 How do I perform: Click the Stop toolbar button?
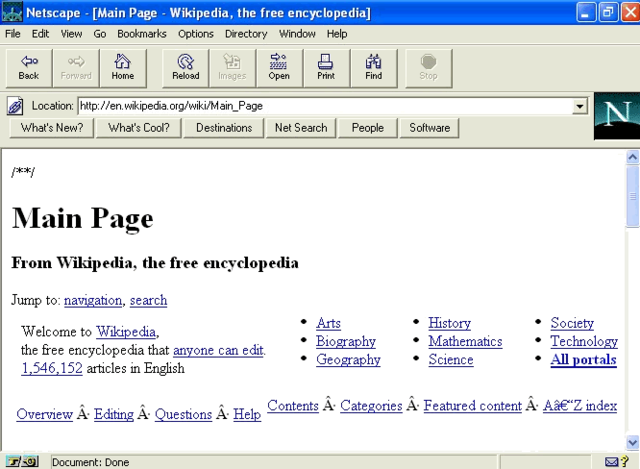(x=429, y=68)
